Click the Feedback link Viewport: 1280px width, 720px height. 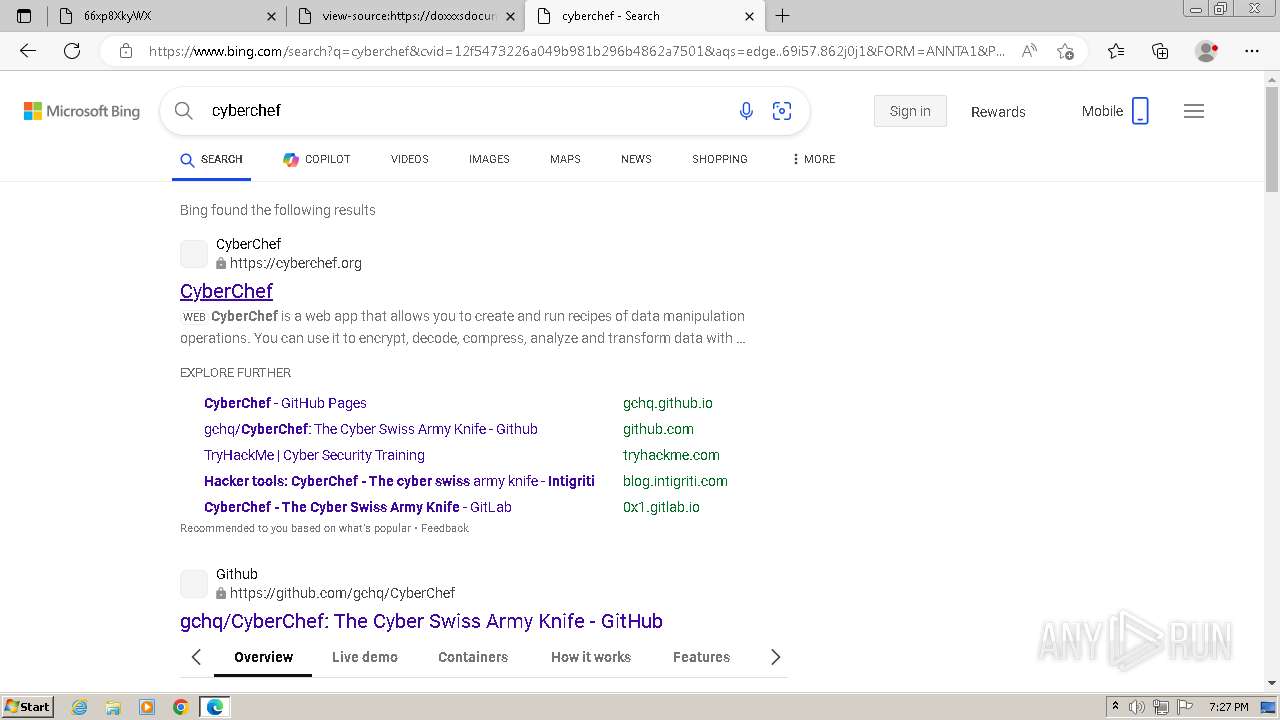click(444, 528)
